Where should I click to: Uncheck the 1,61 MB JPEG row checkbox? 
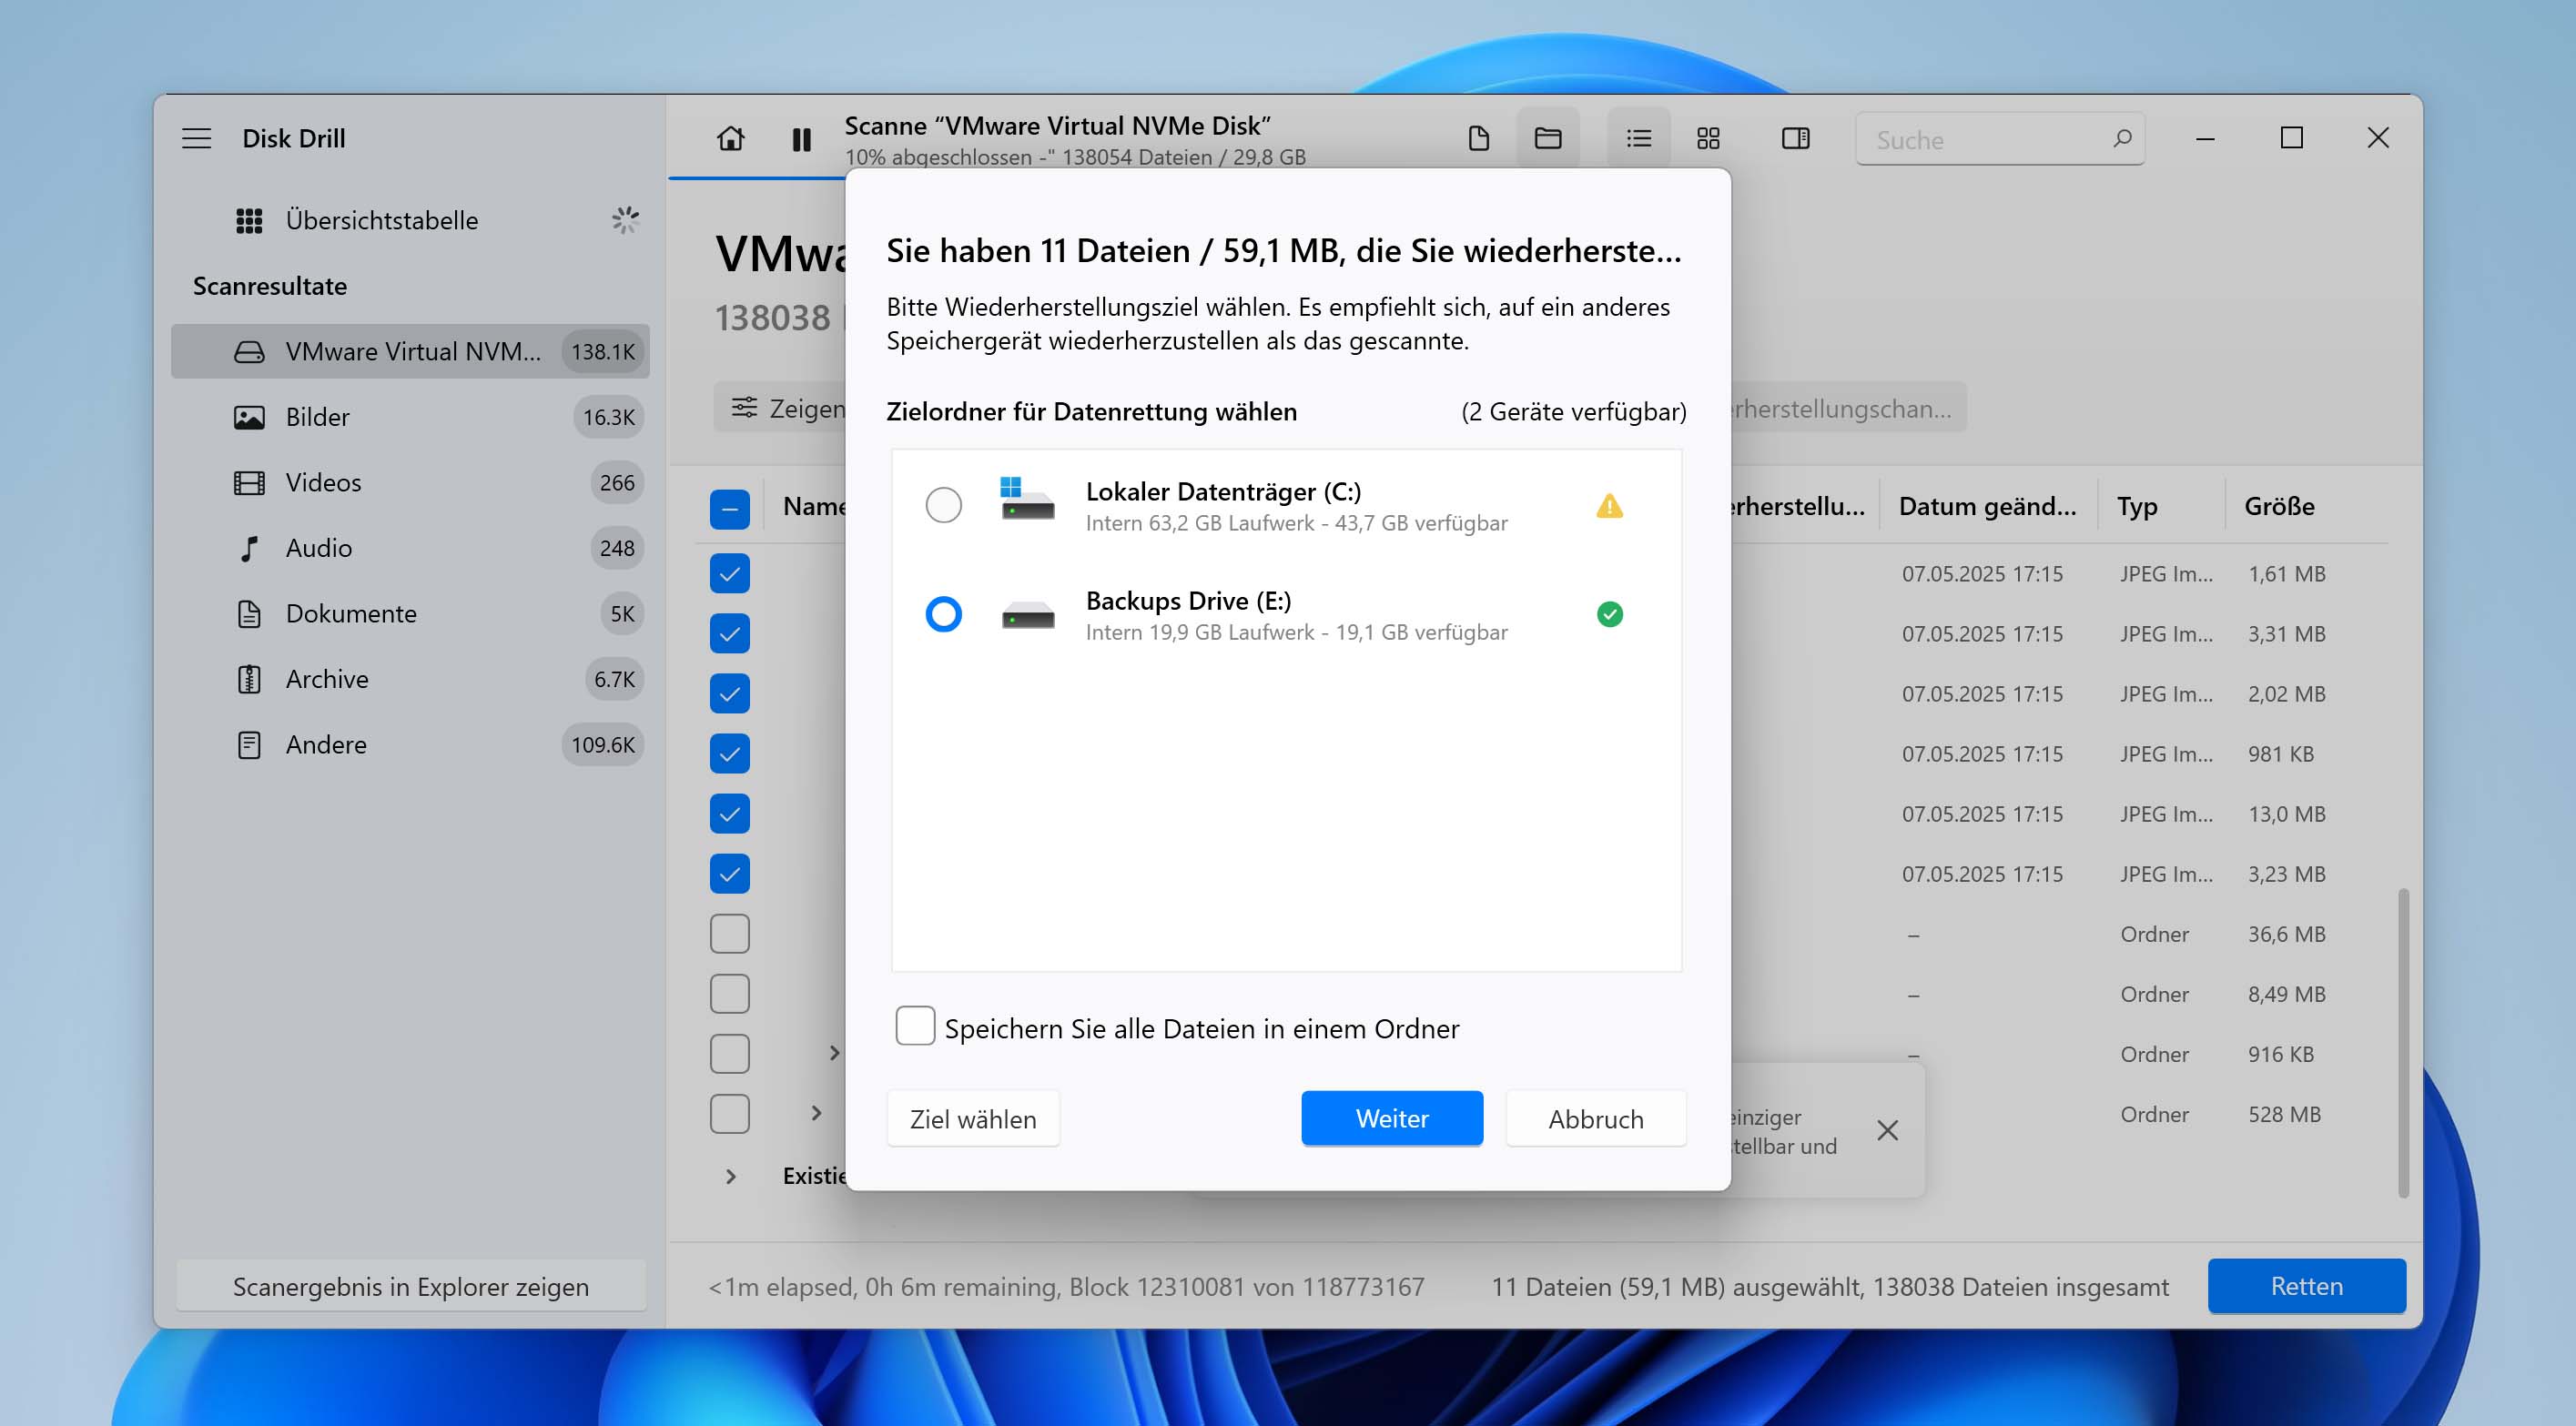click(730, 573)
